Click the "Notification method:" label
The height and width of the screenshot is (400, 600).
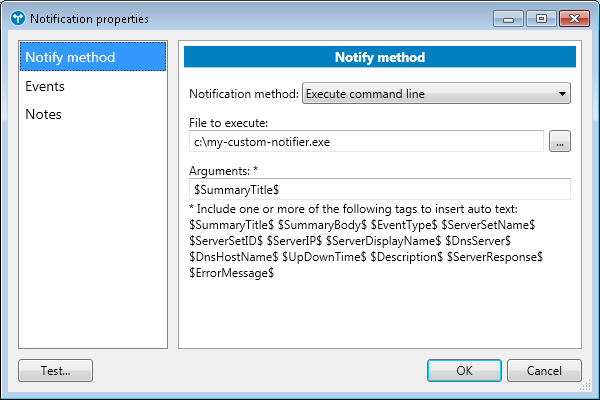[244, 95]
